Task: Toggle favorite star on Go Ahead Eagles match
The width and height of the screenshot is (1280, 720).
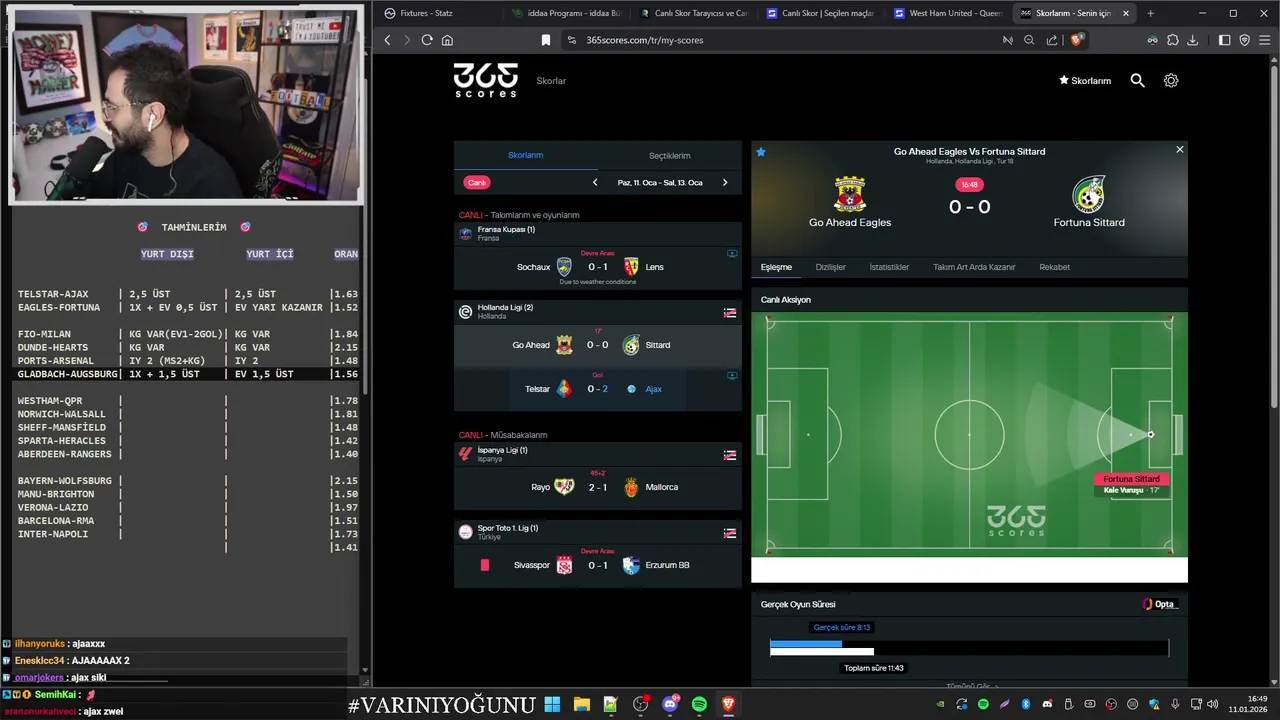Action: pos(761,152)
